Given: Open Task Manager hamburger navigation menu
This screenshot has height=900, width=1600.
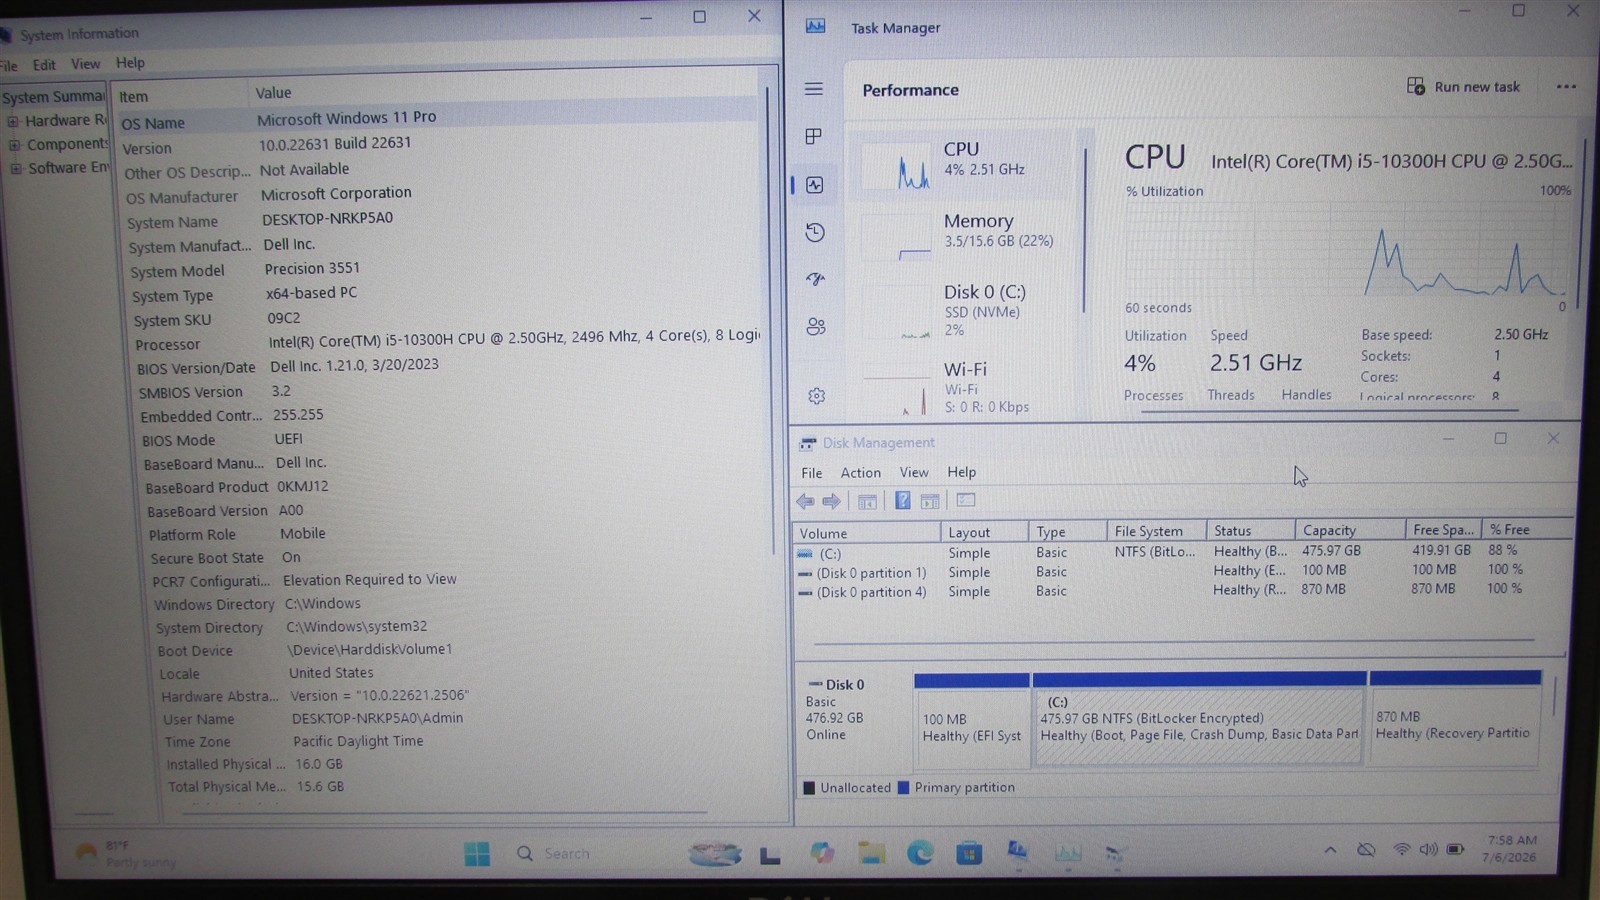Looking at the screenshot, I should click(814, 89).
